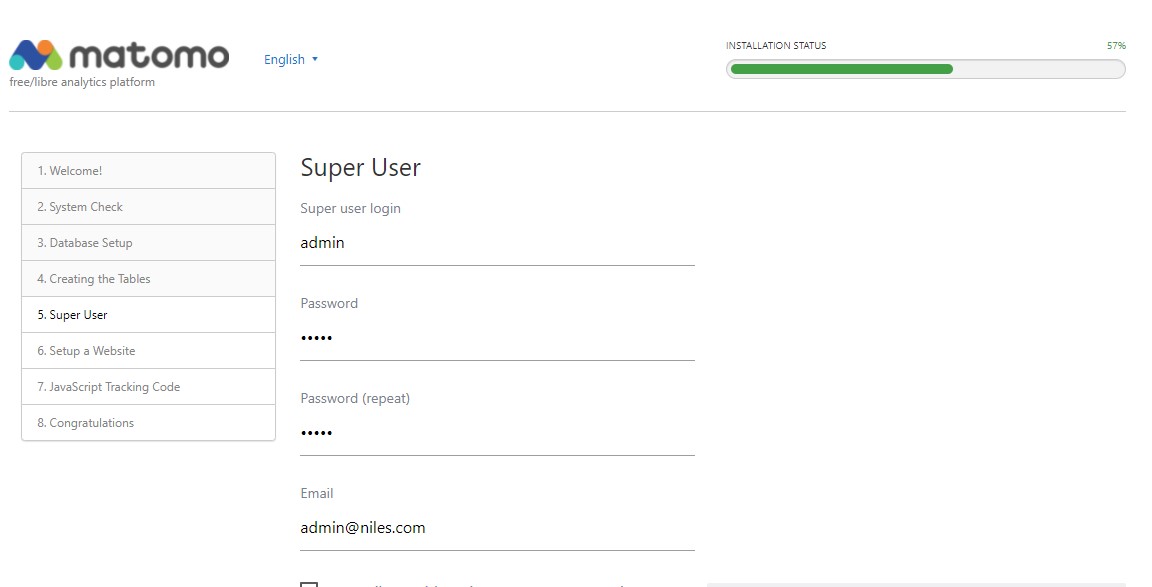Click the Password (repeat) field
Image resolution: width=1152 pixels, height=587 pixels.
pyautogui.click(x=497, y=433)
